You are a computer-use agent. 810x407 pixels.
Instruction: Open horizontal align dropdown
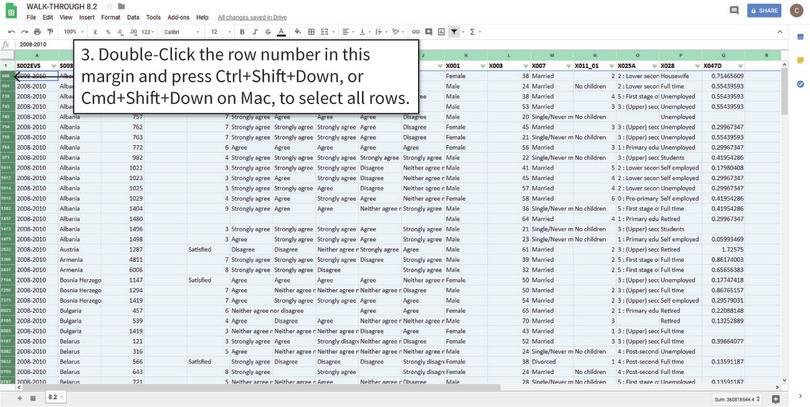(348, 32)
